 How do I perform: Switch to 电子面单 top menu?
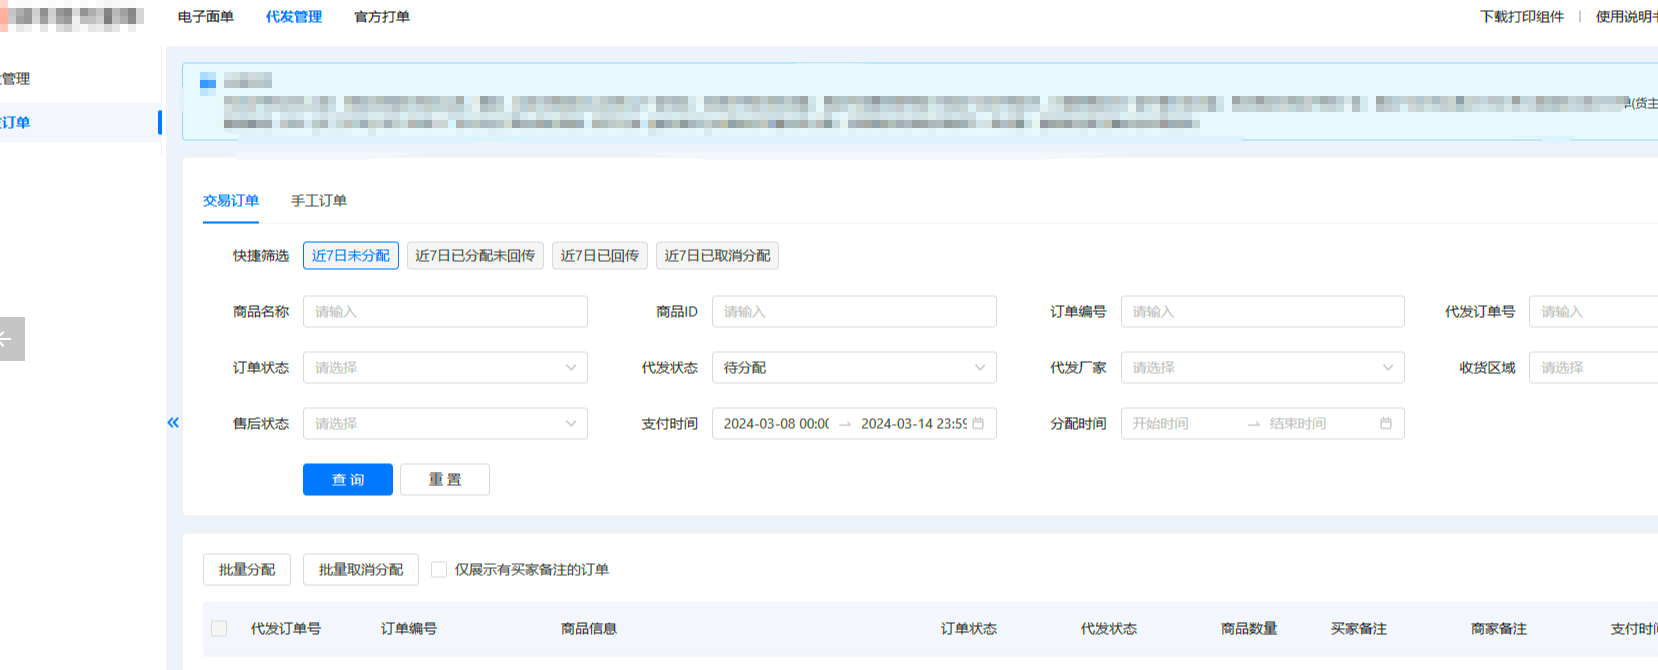(x=206, y=17)
